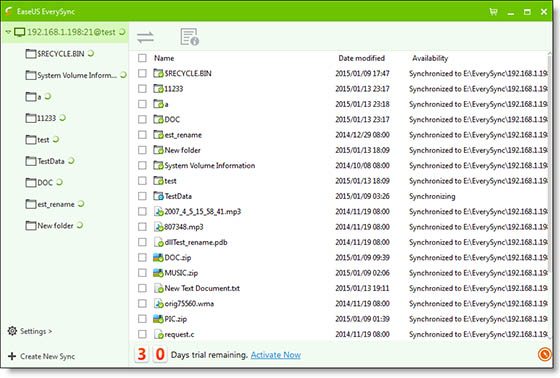Click the Settings gear icon

coord(12,331)
